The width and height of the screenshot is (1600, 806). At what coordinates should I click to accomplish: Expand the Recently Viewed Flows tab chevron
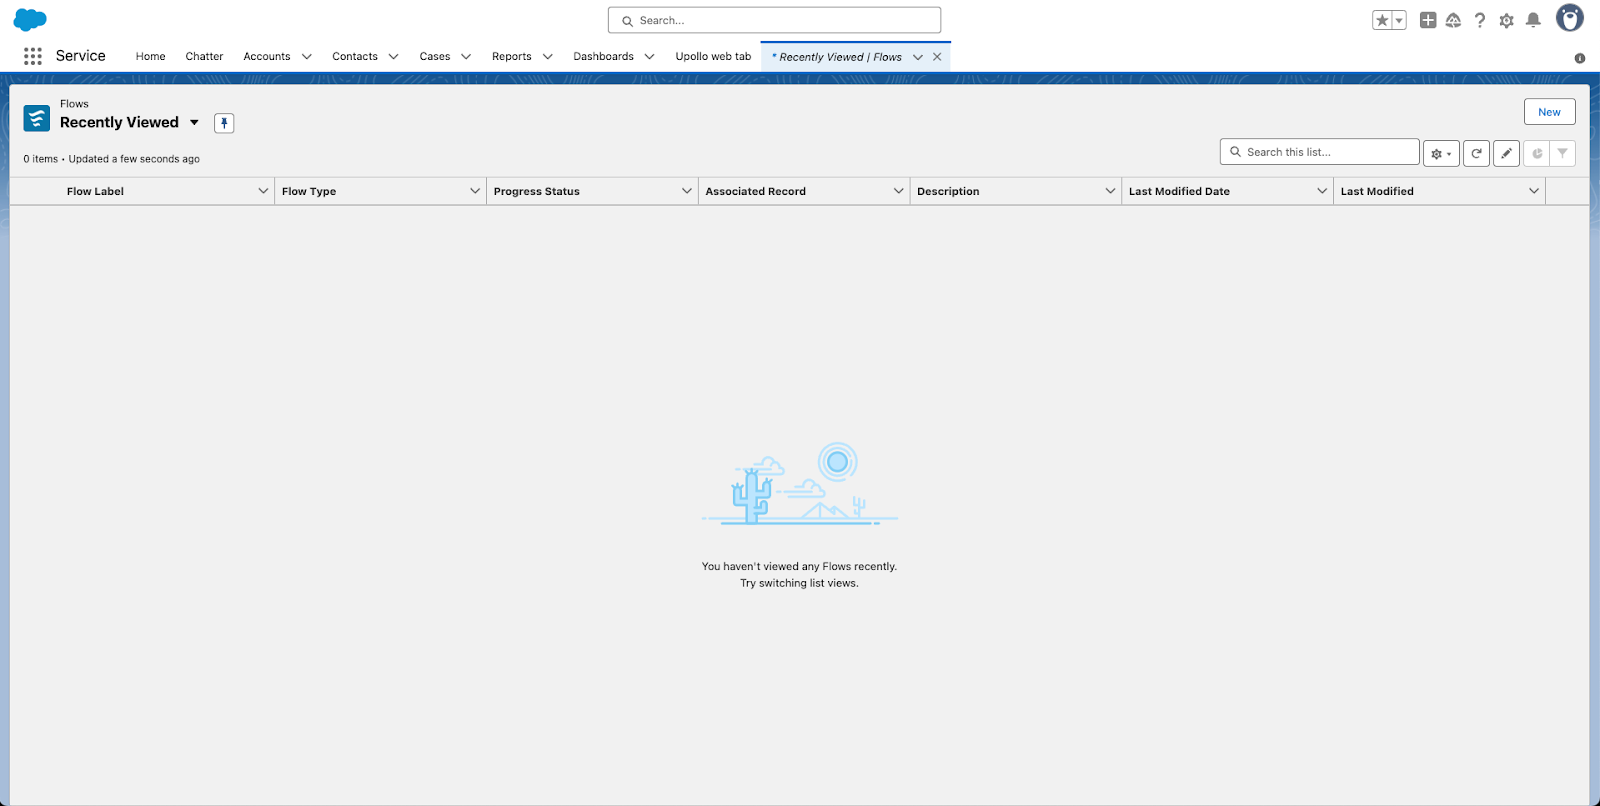click(918, 57)
